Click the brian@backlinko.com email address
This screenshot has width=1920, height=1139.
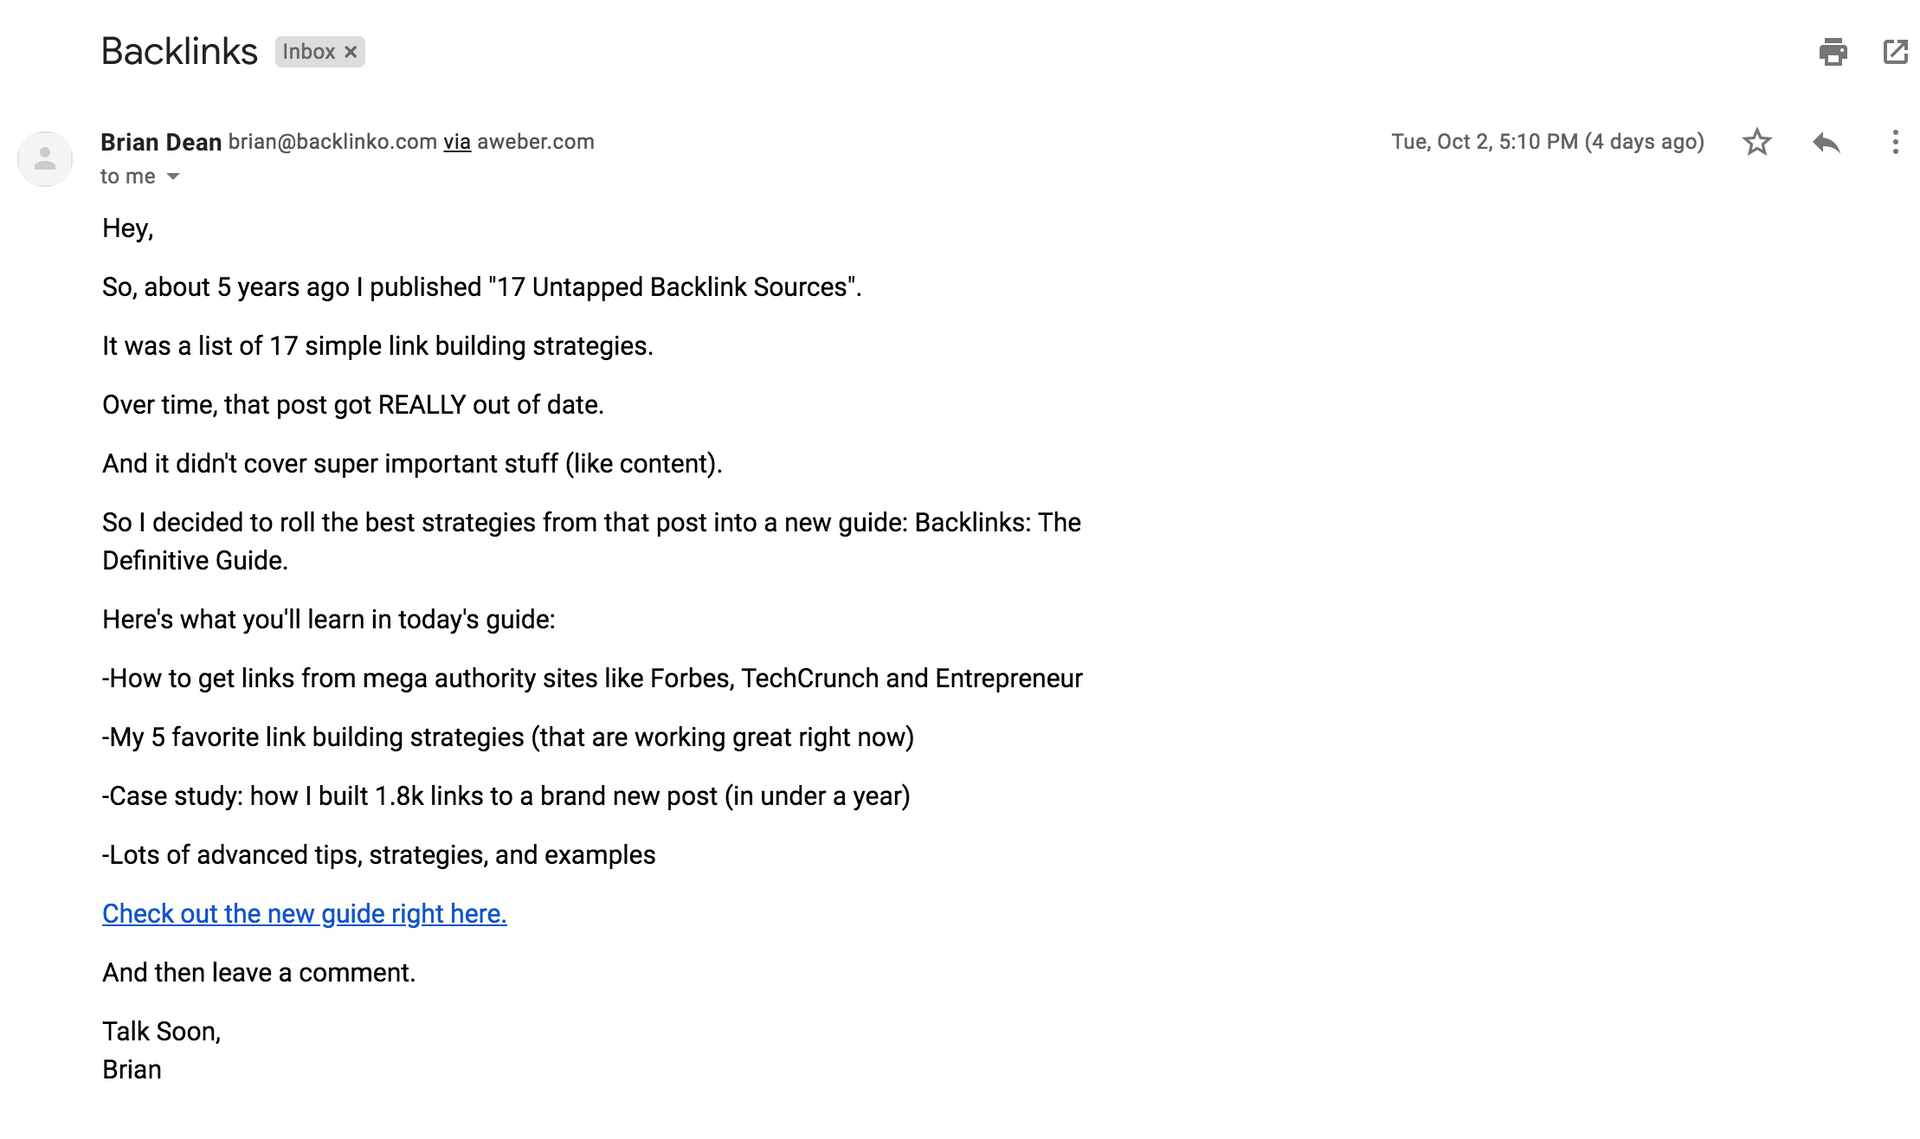coord(332,142)
